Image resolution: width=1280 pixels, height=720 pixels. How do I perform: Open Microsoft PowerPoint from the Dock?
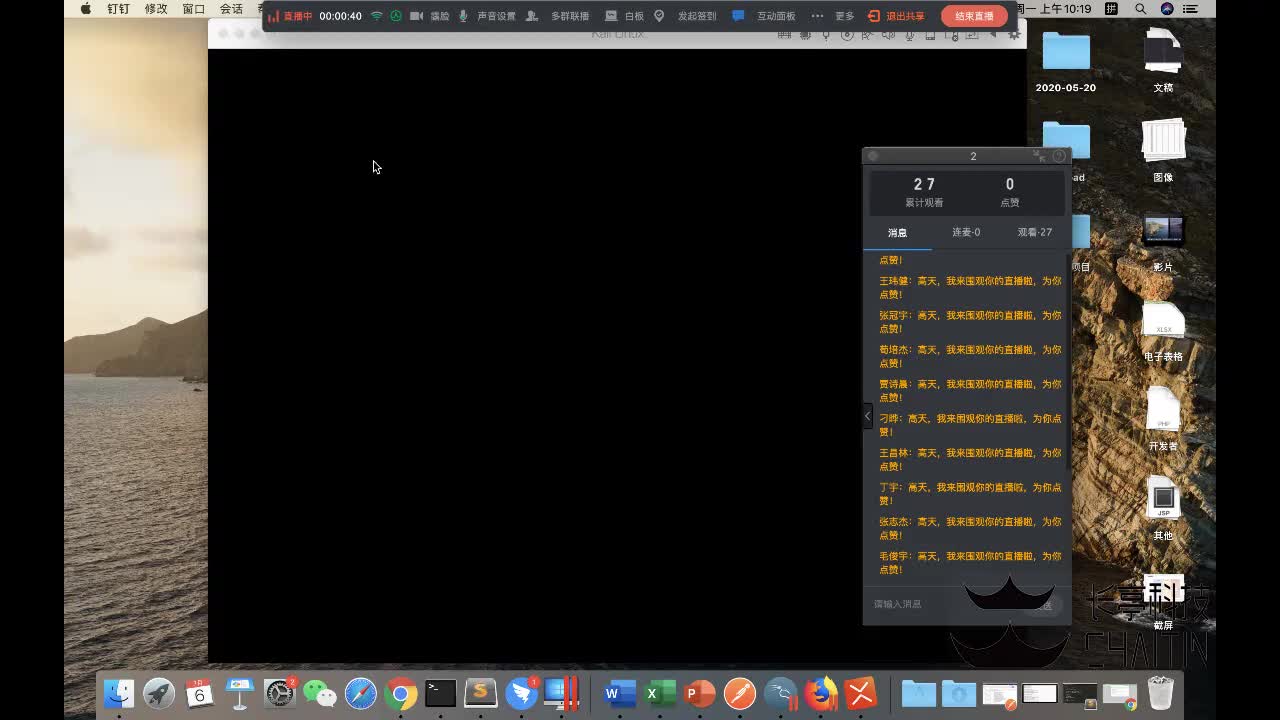click(x=700, y=693)
